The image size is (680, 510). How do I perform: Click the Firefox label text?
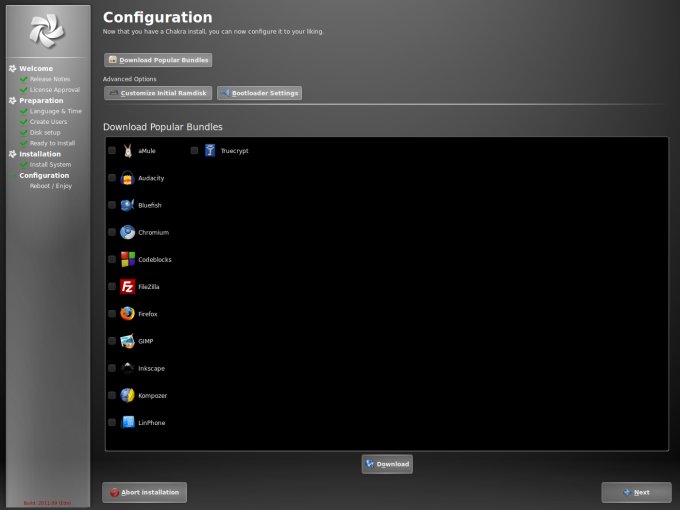147,314
